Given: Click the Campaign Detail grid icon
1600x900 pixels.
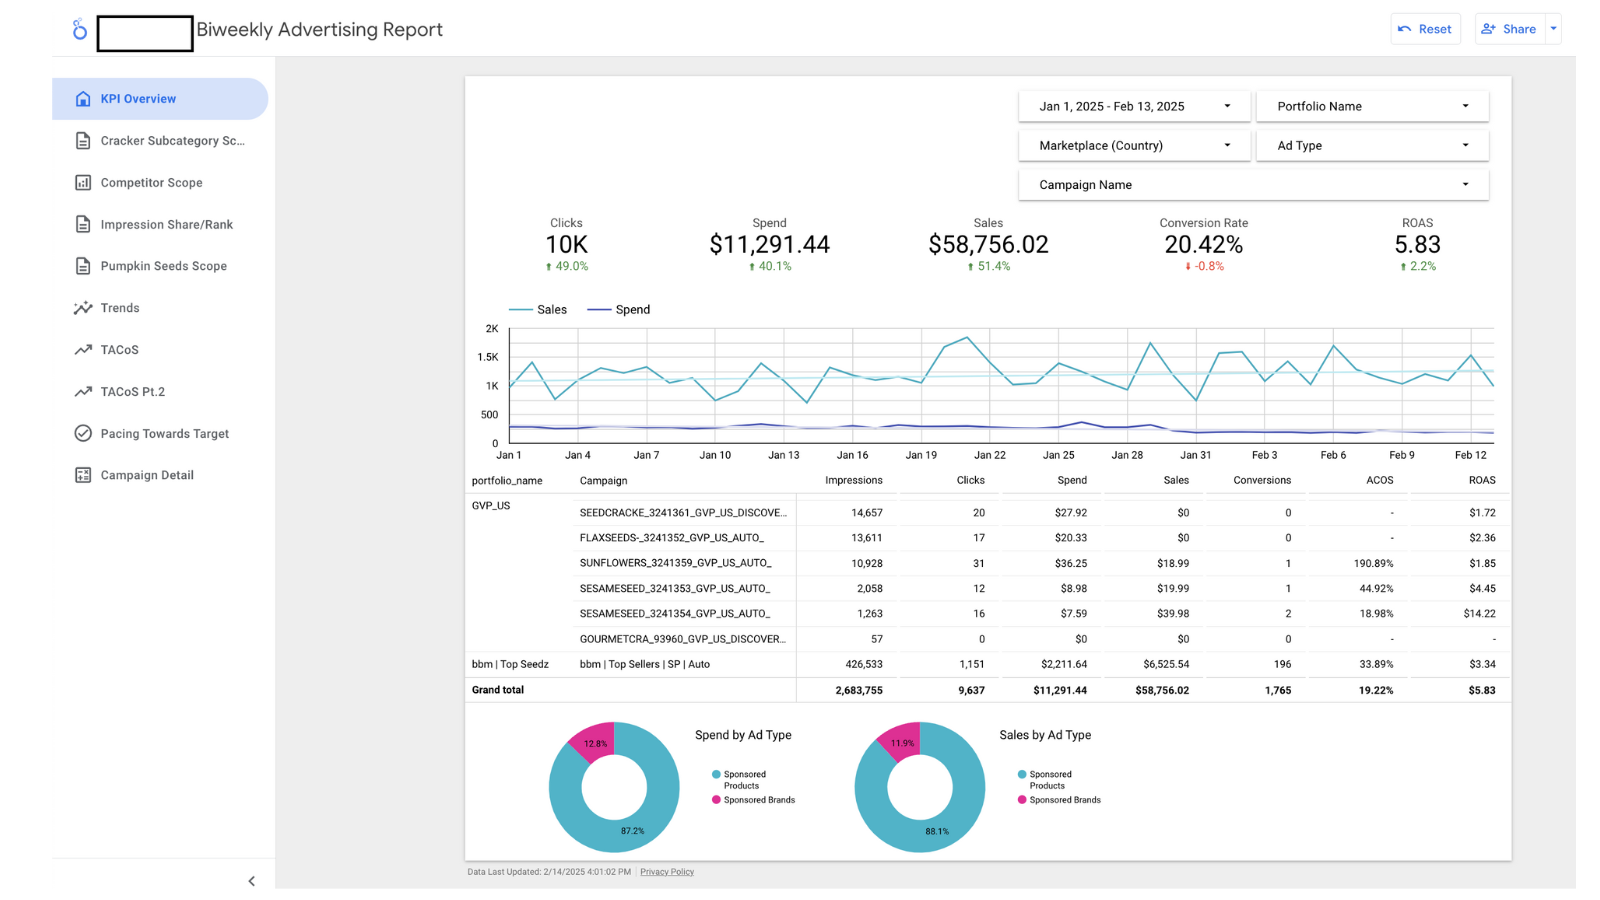Looking at the screenshot, I should pos(83,475).
